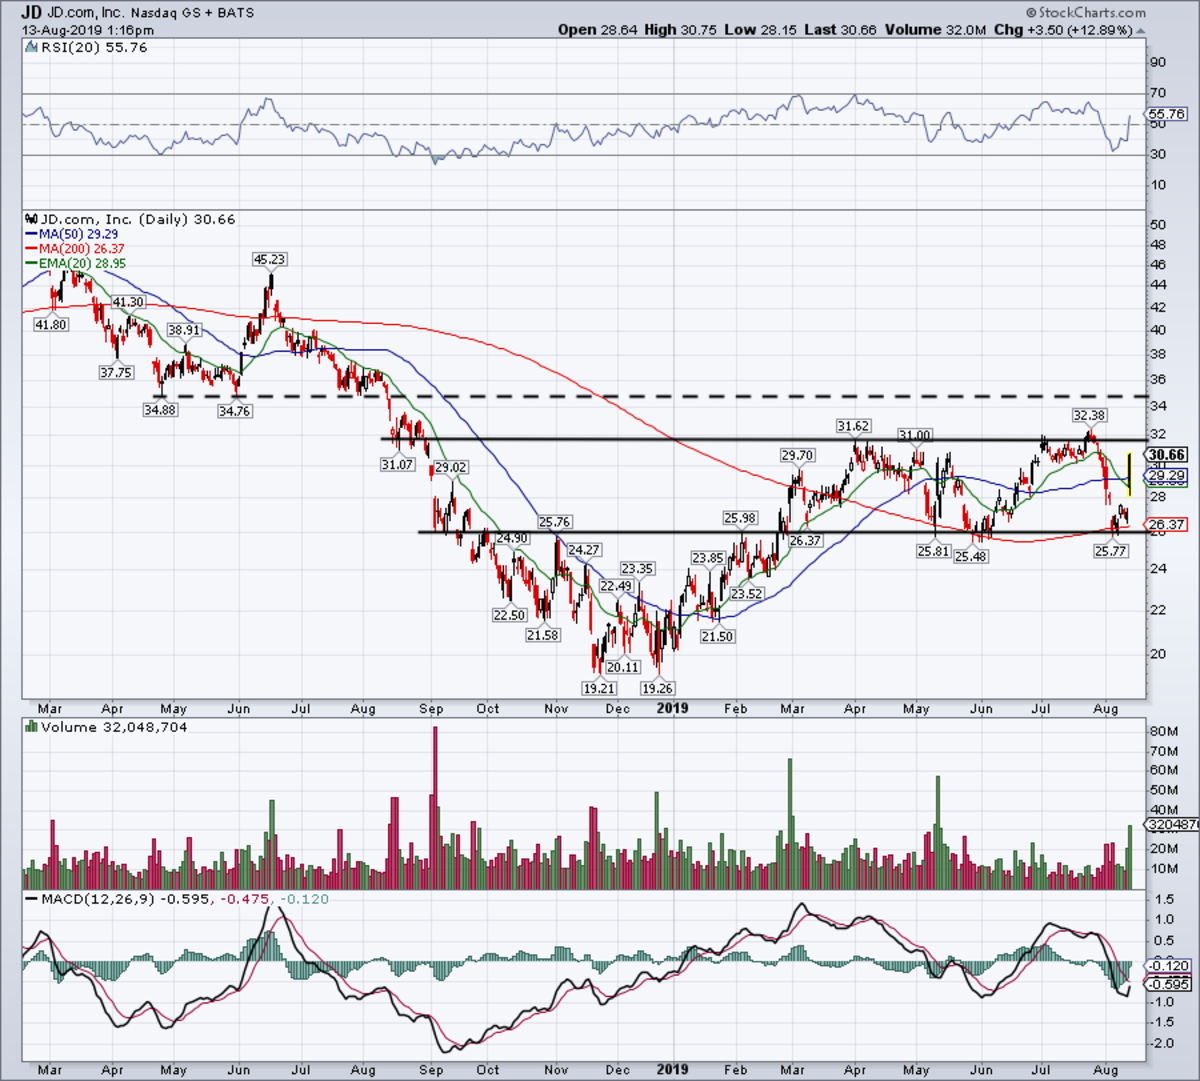Click the 25.76 price label
Image resolution: width=1200 pixels, height=1081 pixels.
coord(554,522)
